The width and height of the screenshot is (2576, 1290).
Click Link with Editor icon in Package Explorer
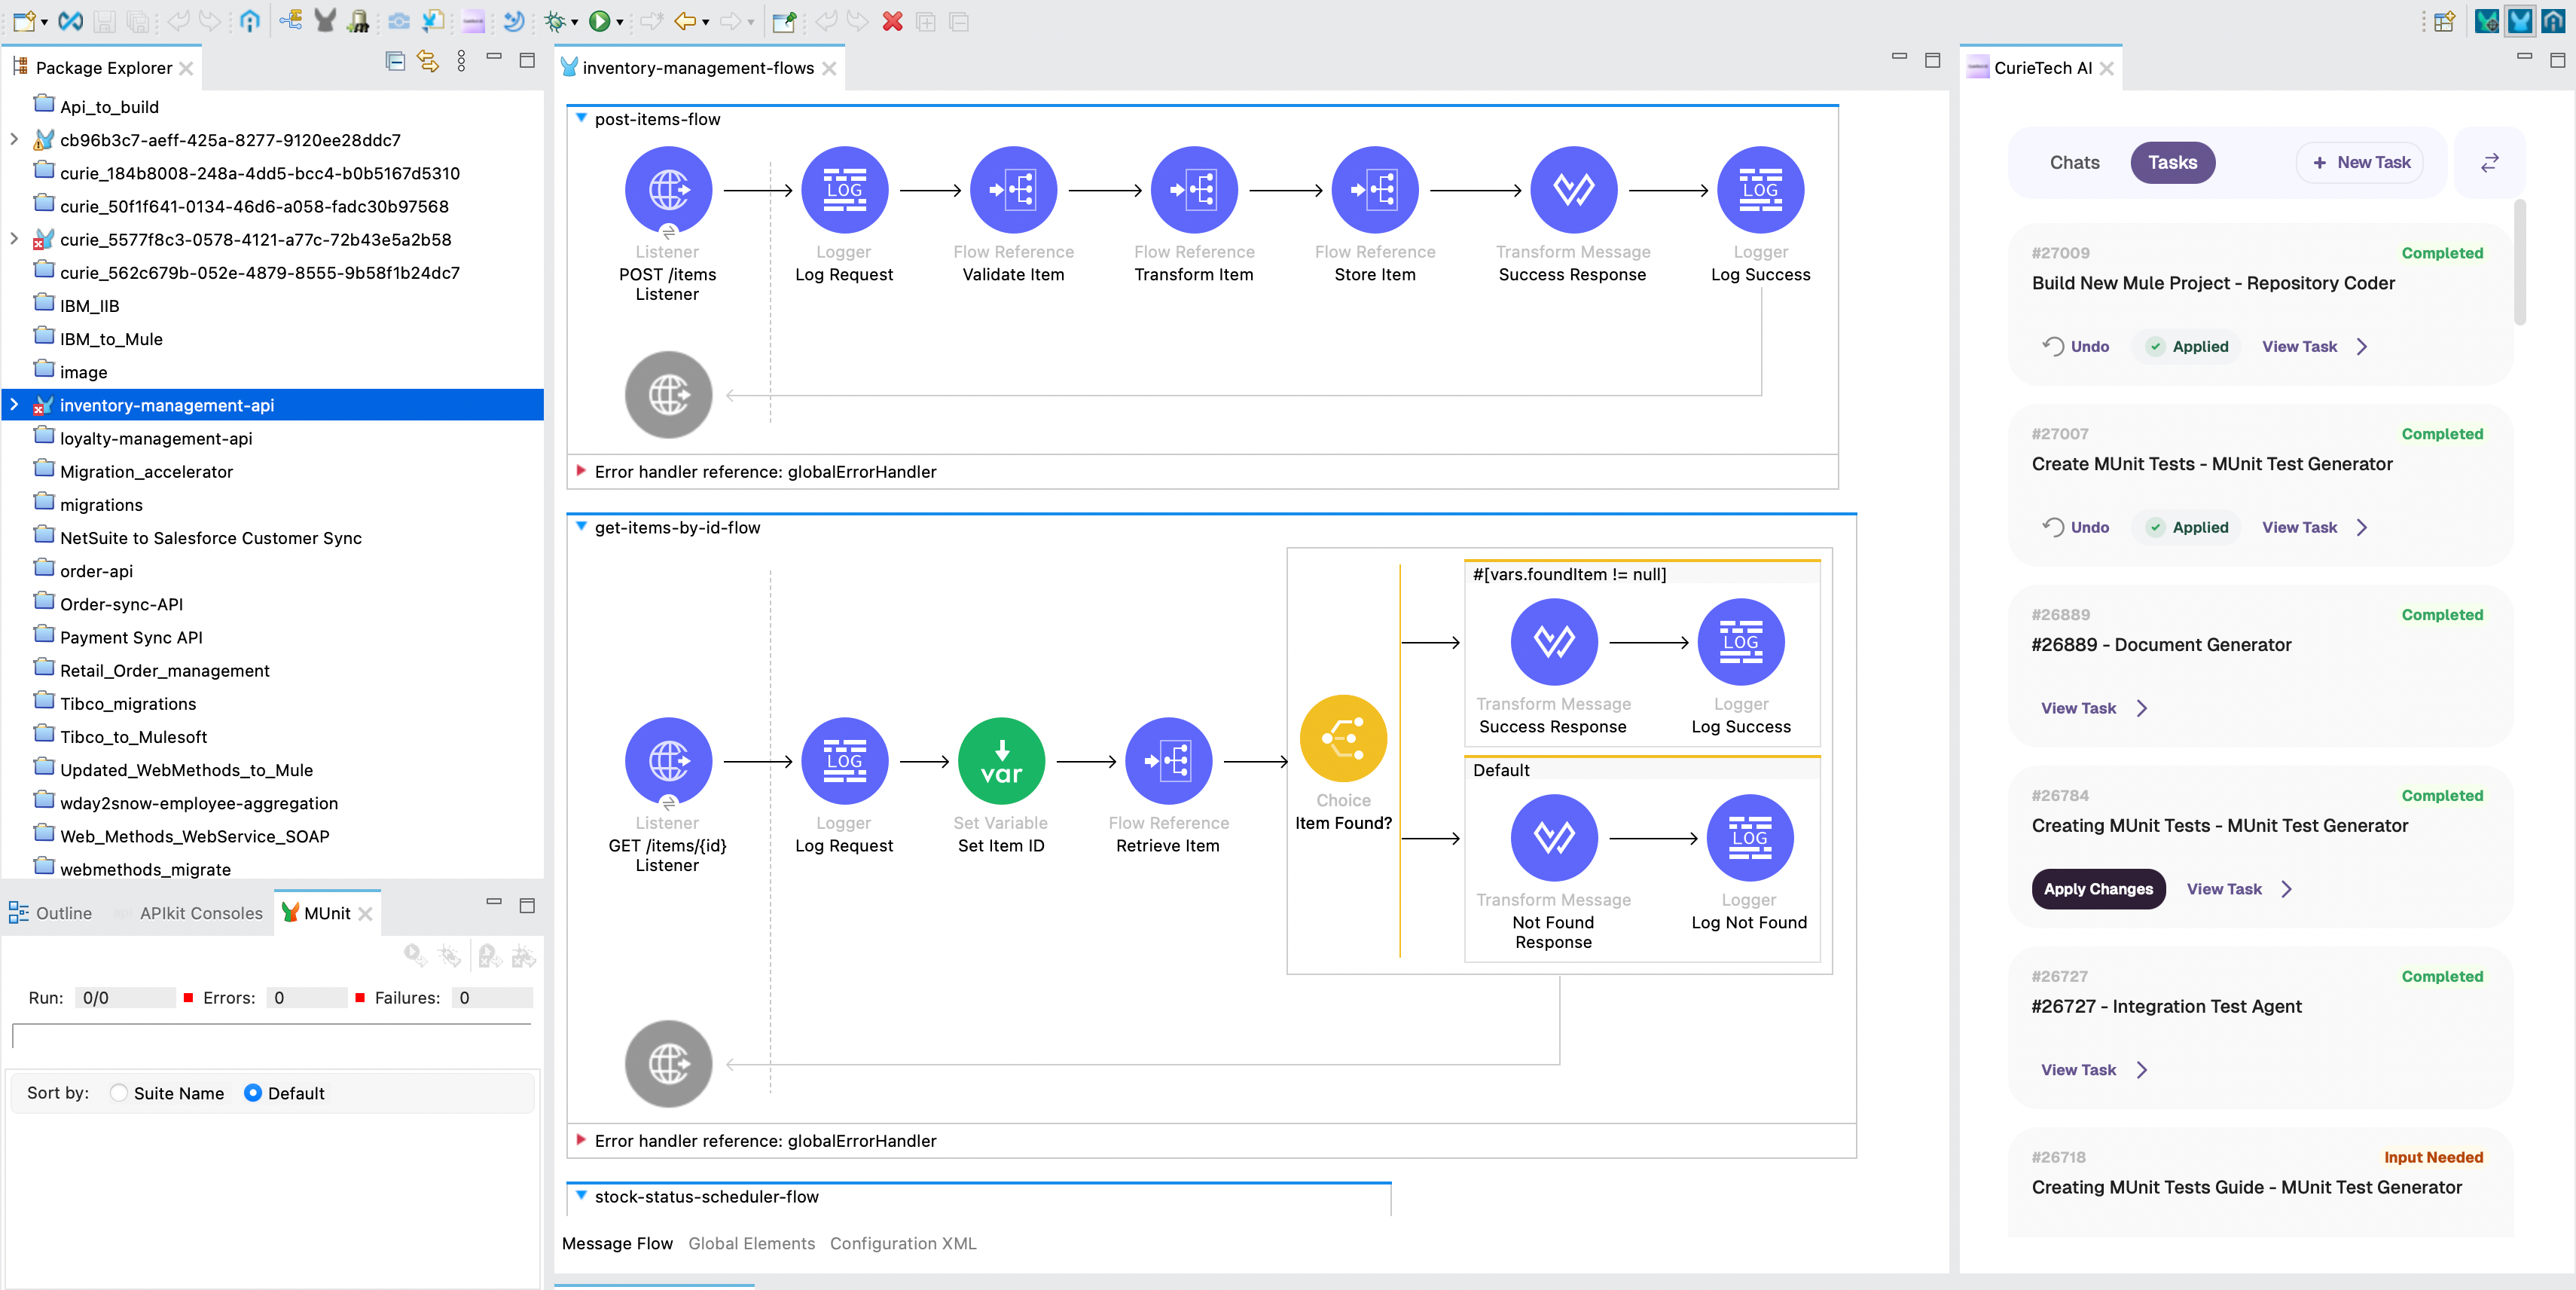(x=428, y=62)
